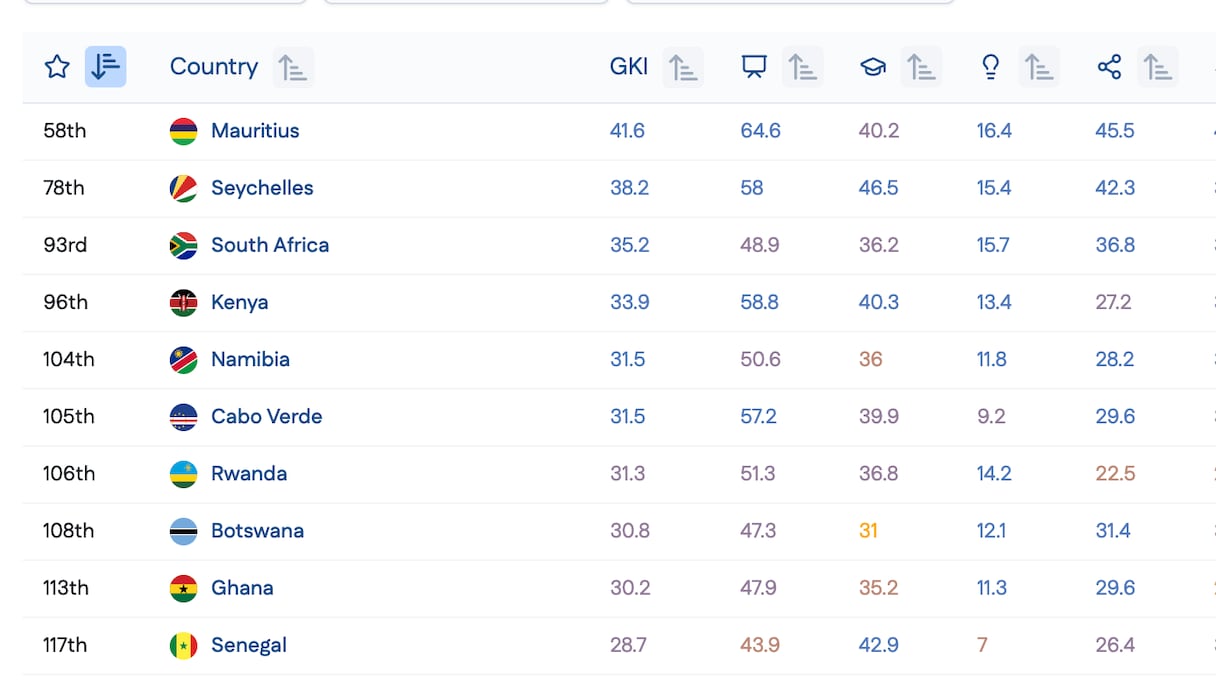Sort by the graduation cap column

coord(921,67)
